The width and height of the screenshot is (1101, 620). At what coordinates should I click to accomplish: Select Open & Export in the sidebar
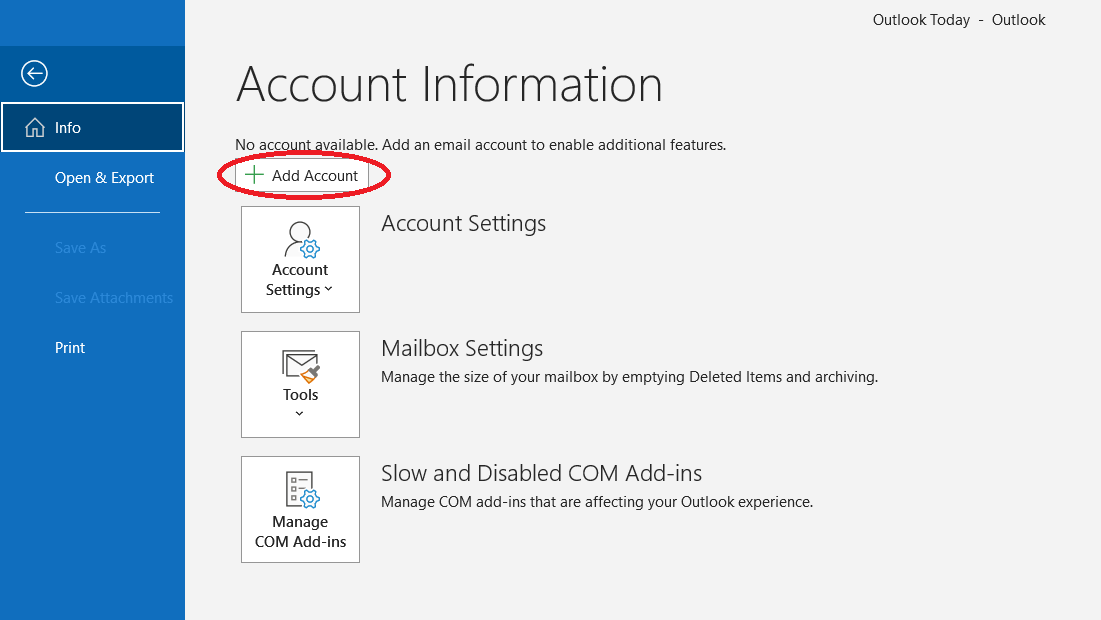[x=104, y=178]
